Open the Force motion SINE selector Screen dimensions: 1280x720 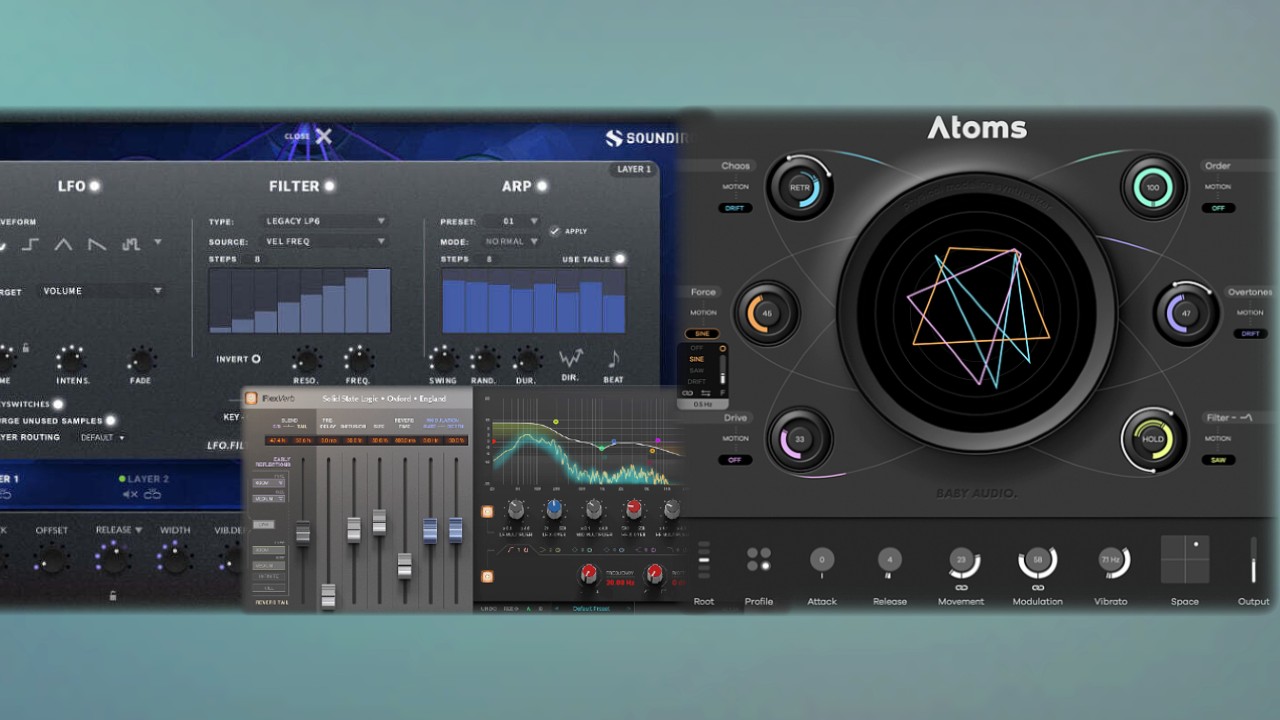point(702,334)
